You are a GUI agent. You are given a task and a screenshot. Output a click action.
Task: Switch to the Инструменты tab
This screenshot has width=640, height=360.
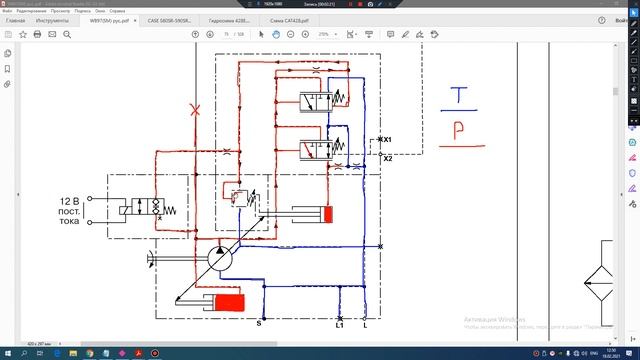[x=52, y=20]
